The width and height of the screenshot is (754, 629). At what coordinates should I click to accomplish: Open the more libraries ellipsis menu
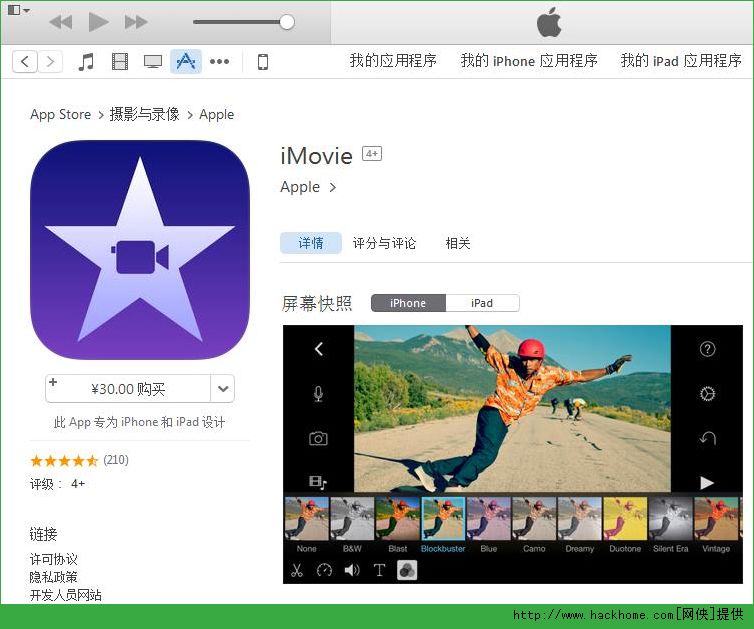pos(219,62)
